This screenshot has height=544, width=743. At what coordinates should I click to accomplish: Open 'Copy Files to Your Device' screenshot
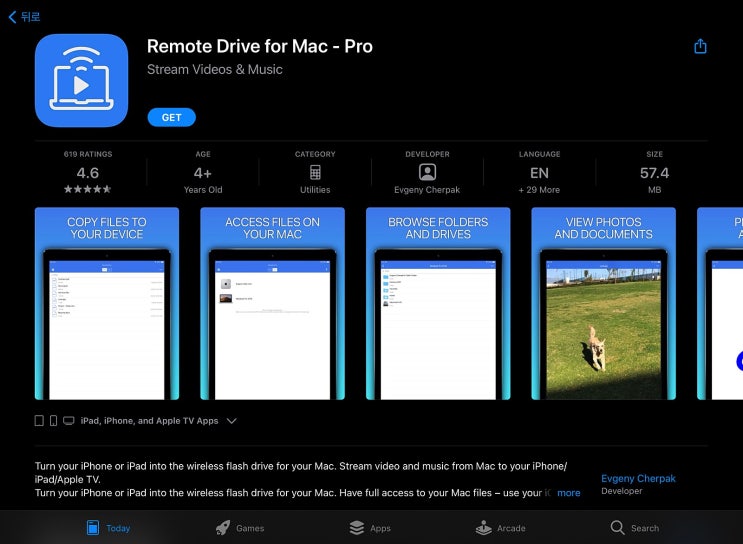(x=107, y=304)
